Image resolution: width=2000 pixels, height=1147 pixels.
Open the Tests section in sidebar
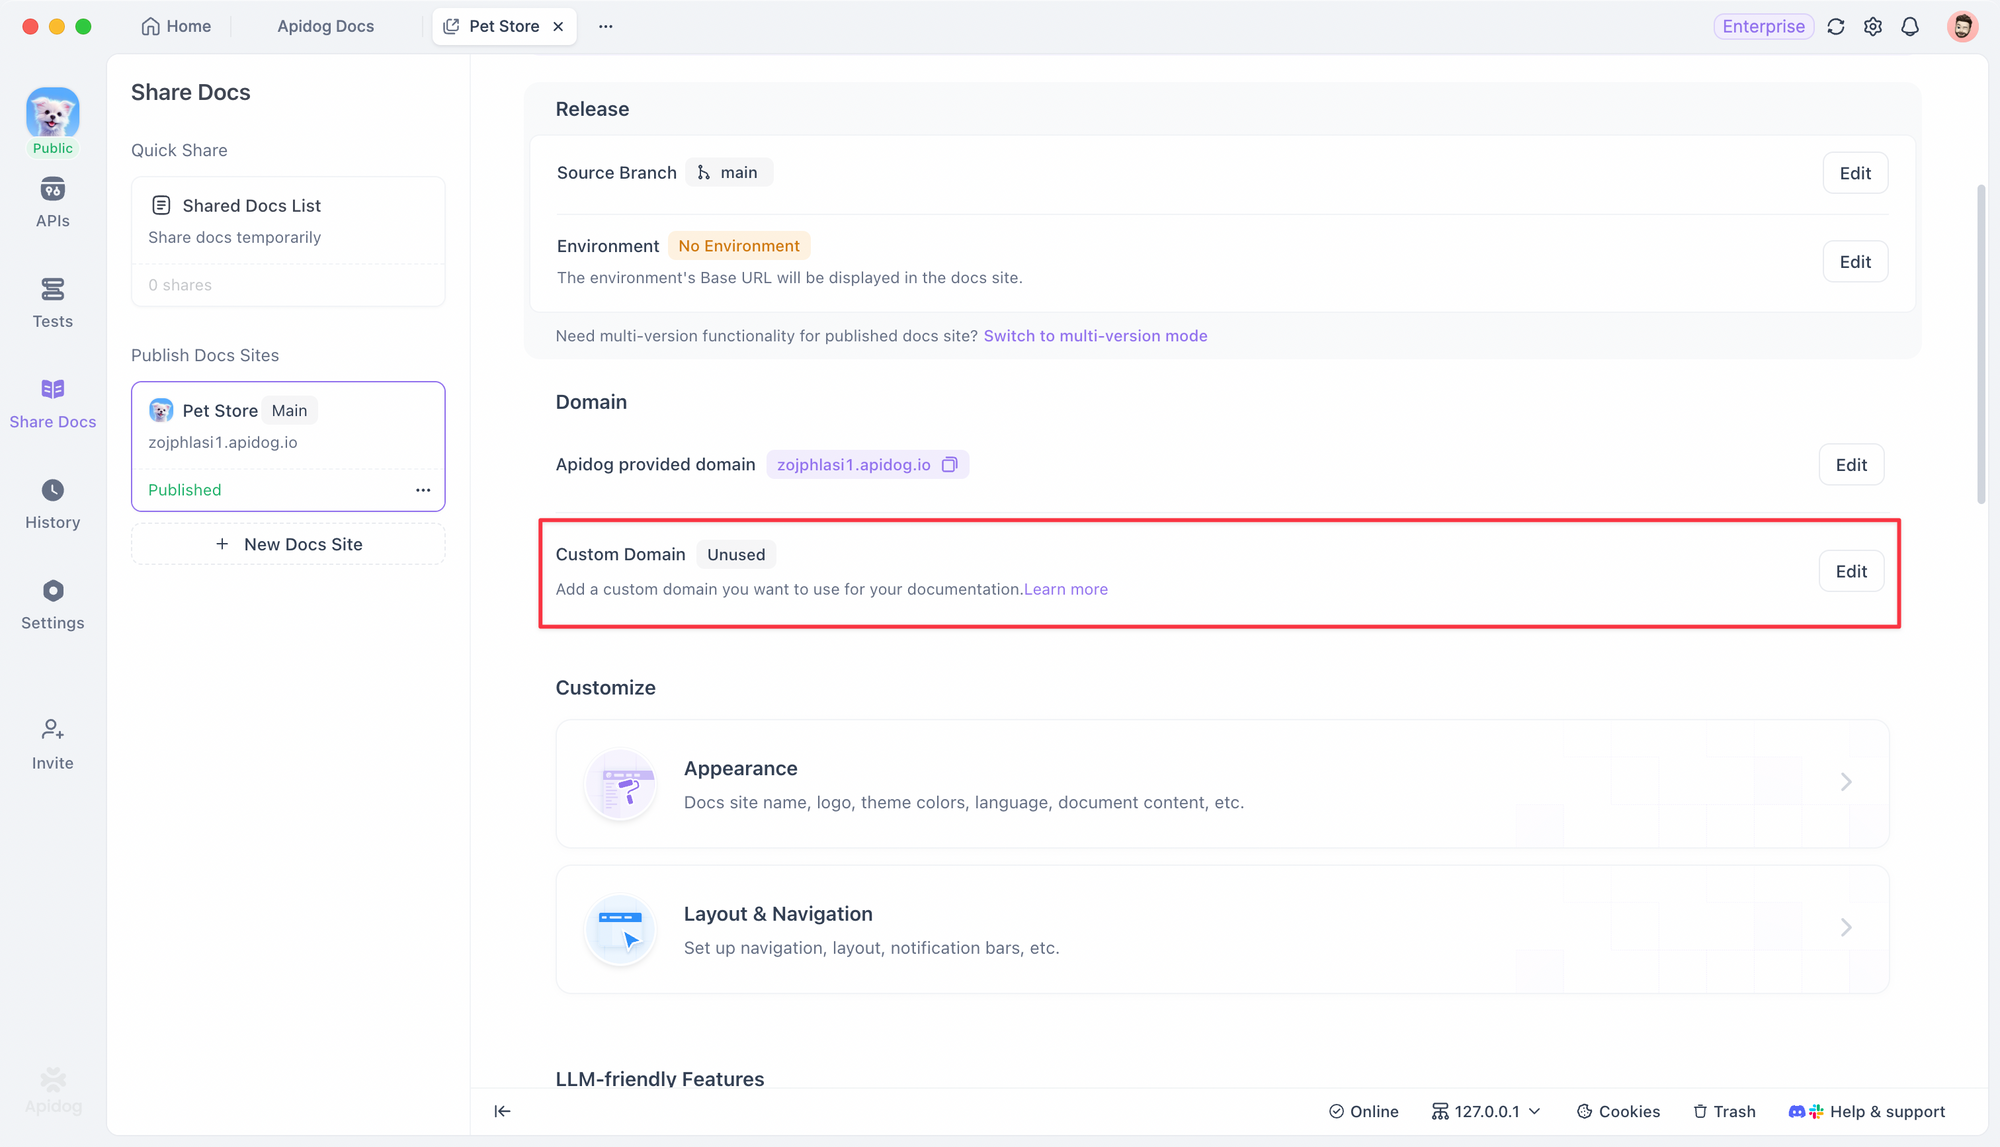pyautogui.click(x=52, y=302)
